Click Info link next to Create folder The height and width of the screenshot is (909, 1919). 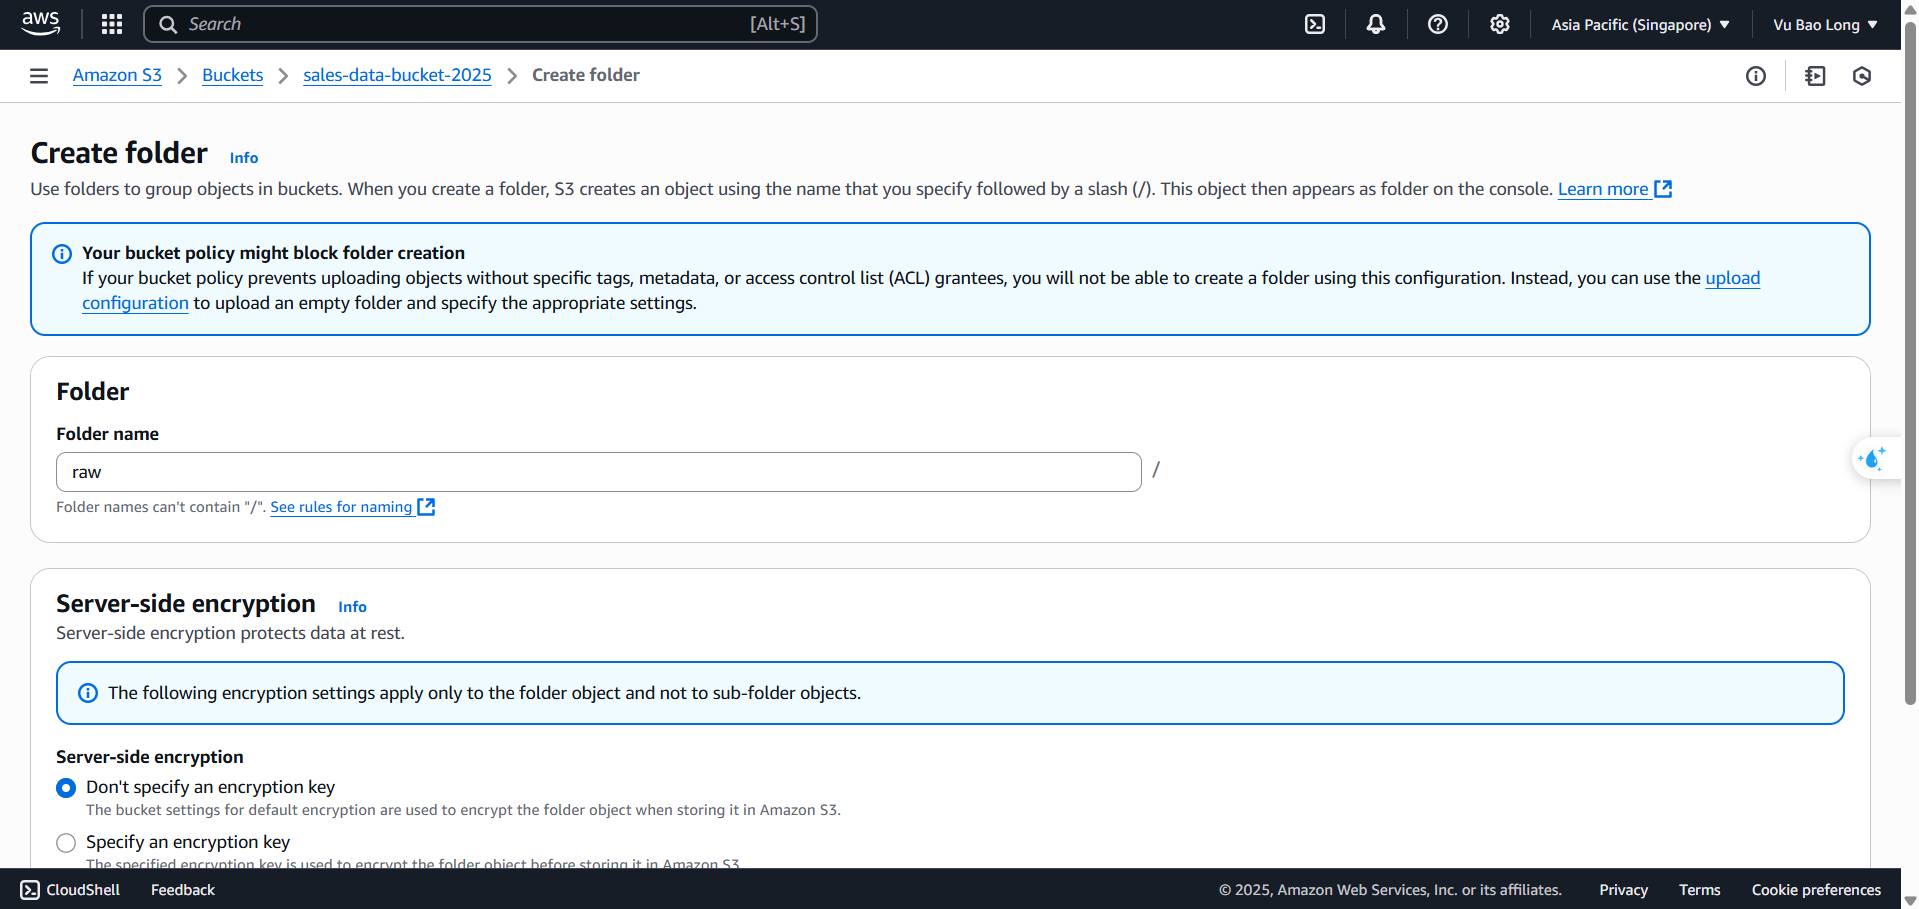point(244,158)
